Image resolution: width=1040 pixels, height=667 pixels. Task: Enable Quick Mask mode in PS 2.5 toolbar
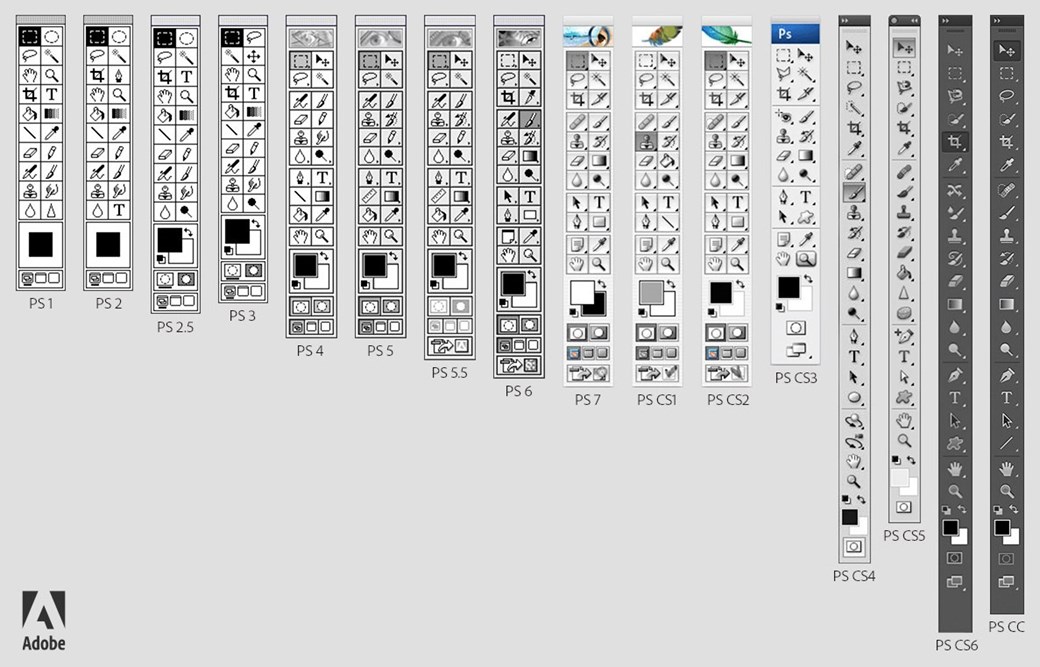(186, 279)
